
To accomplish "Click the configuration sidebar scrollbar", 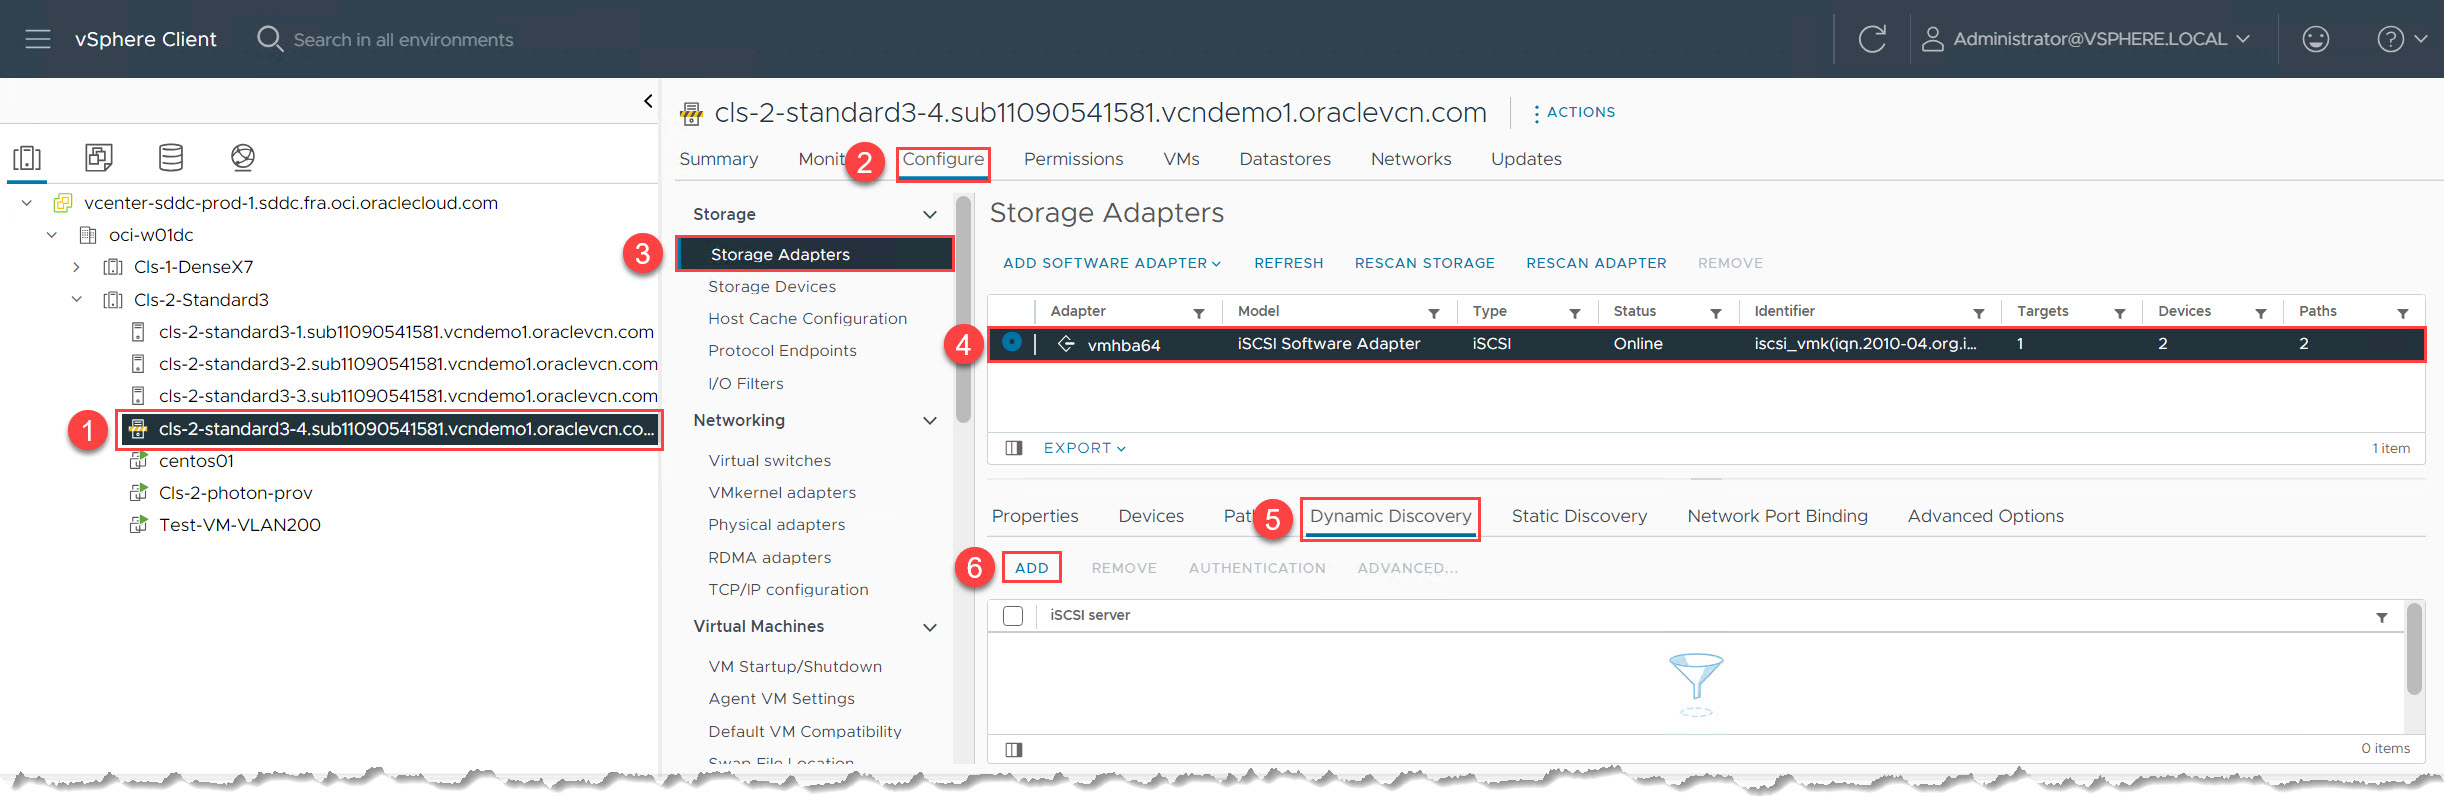I will [963, 309].
